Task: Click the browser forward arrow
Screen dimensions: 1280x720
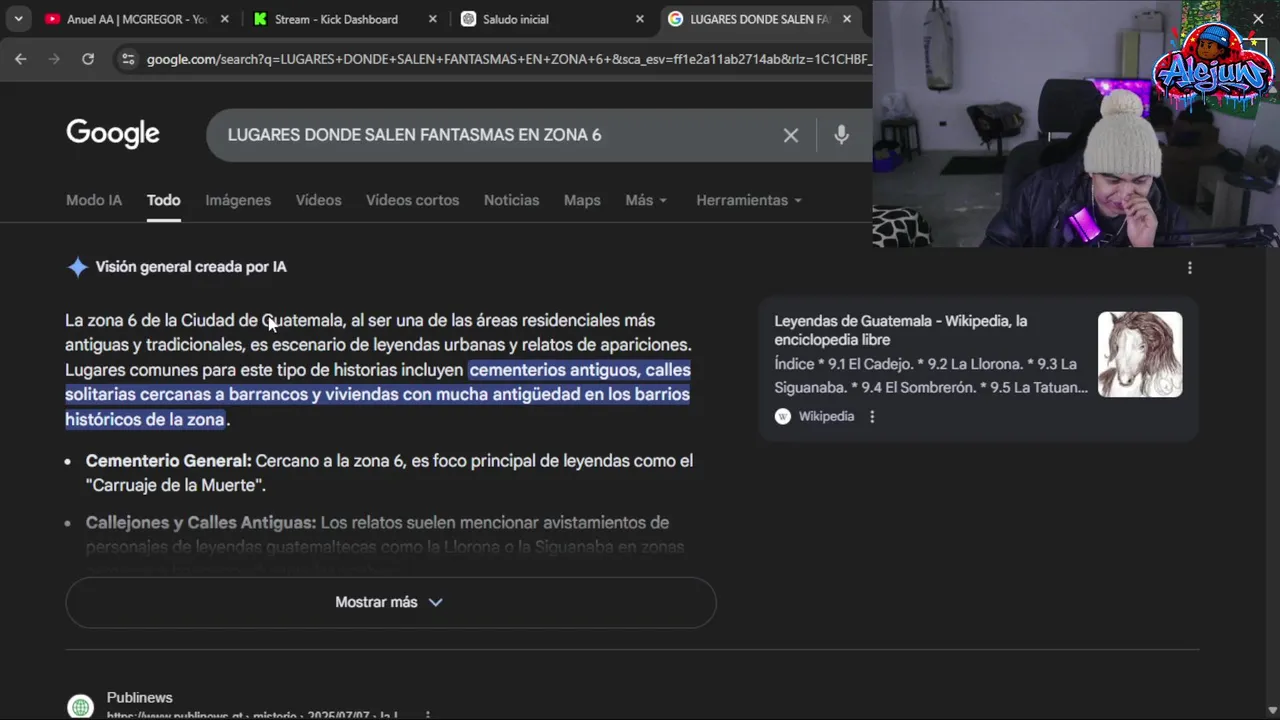Action: tap(54, 59)
